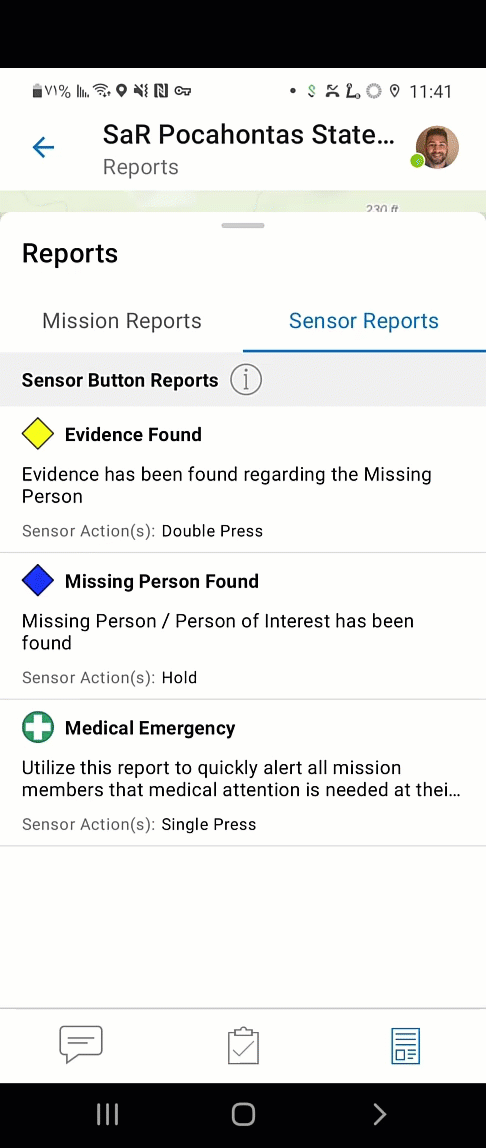The height and width of the screenshot is (1148, 486).
Task: Tap the bottom sheet drag handle
Action: (x=243, y=226)
